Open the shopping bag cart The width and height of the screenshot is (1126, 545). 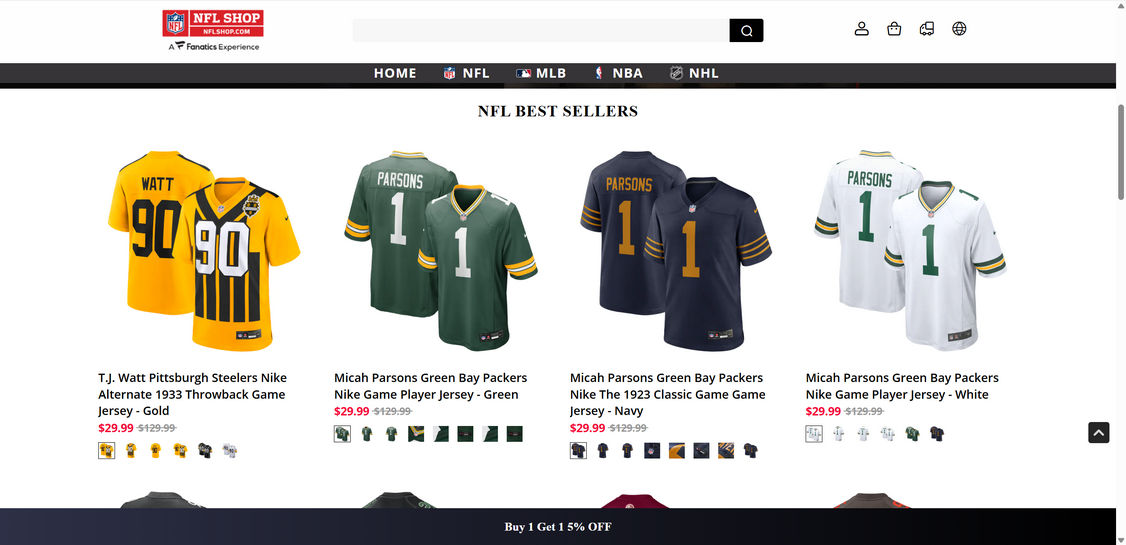point(894,29)
